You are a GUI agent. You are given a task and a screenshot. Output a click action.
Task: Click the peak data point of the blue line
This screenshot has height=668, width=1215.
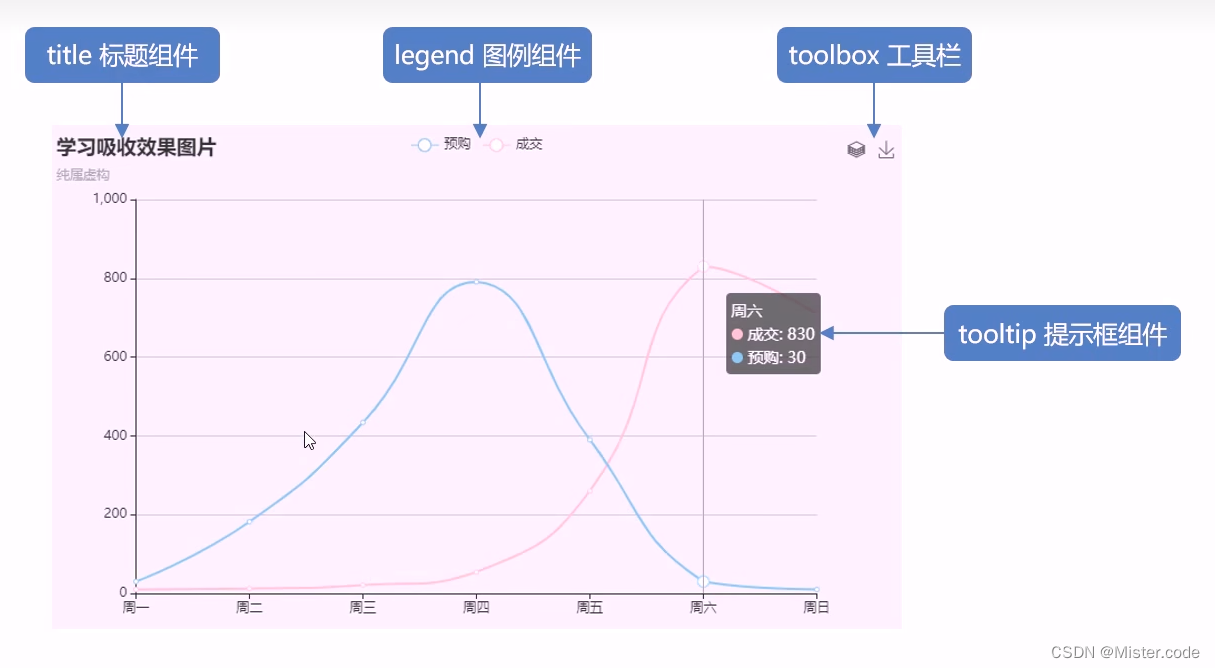point(475,284)
